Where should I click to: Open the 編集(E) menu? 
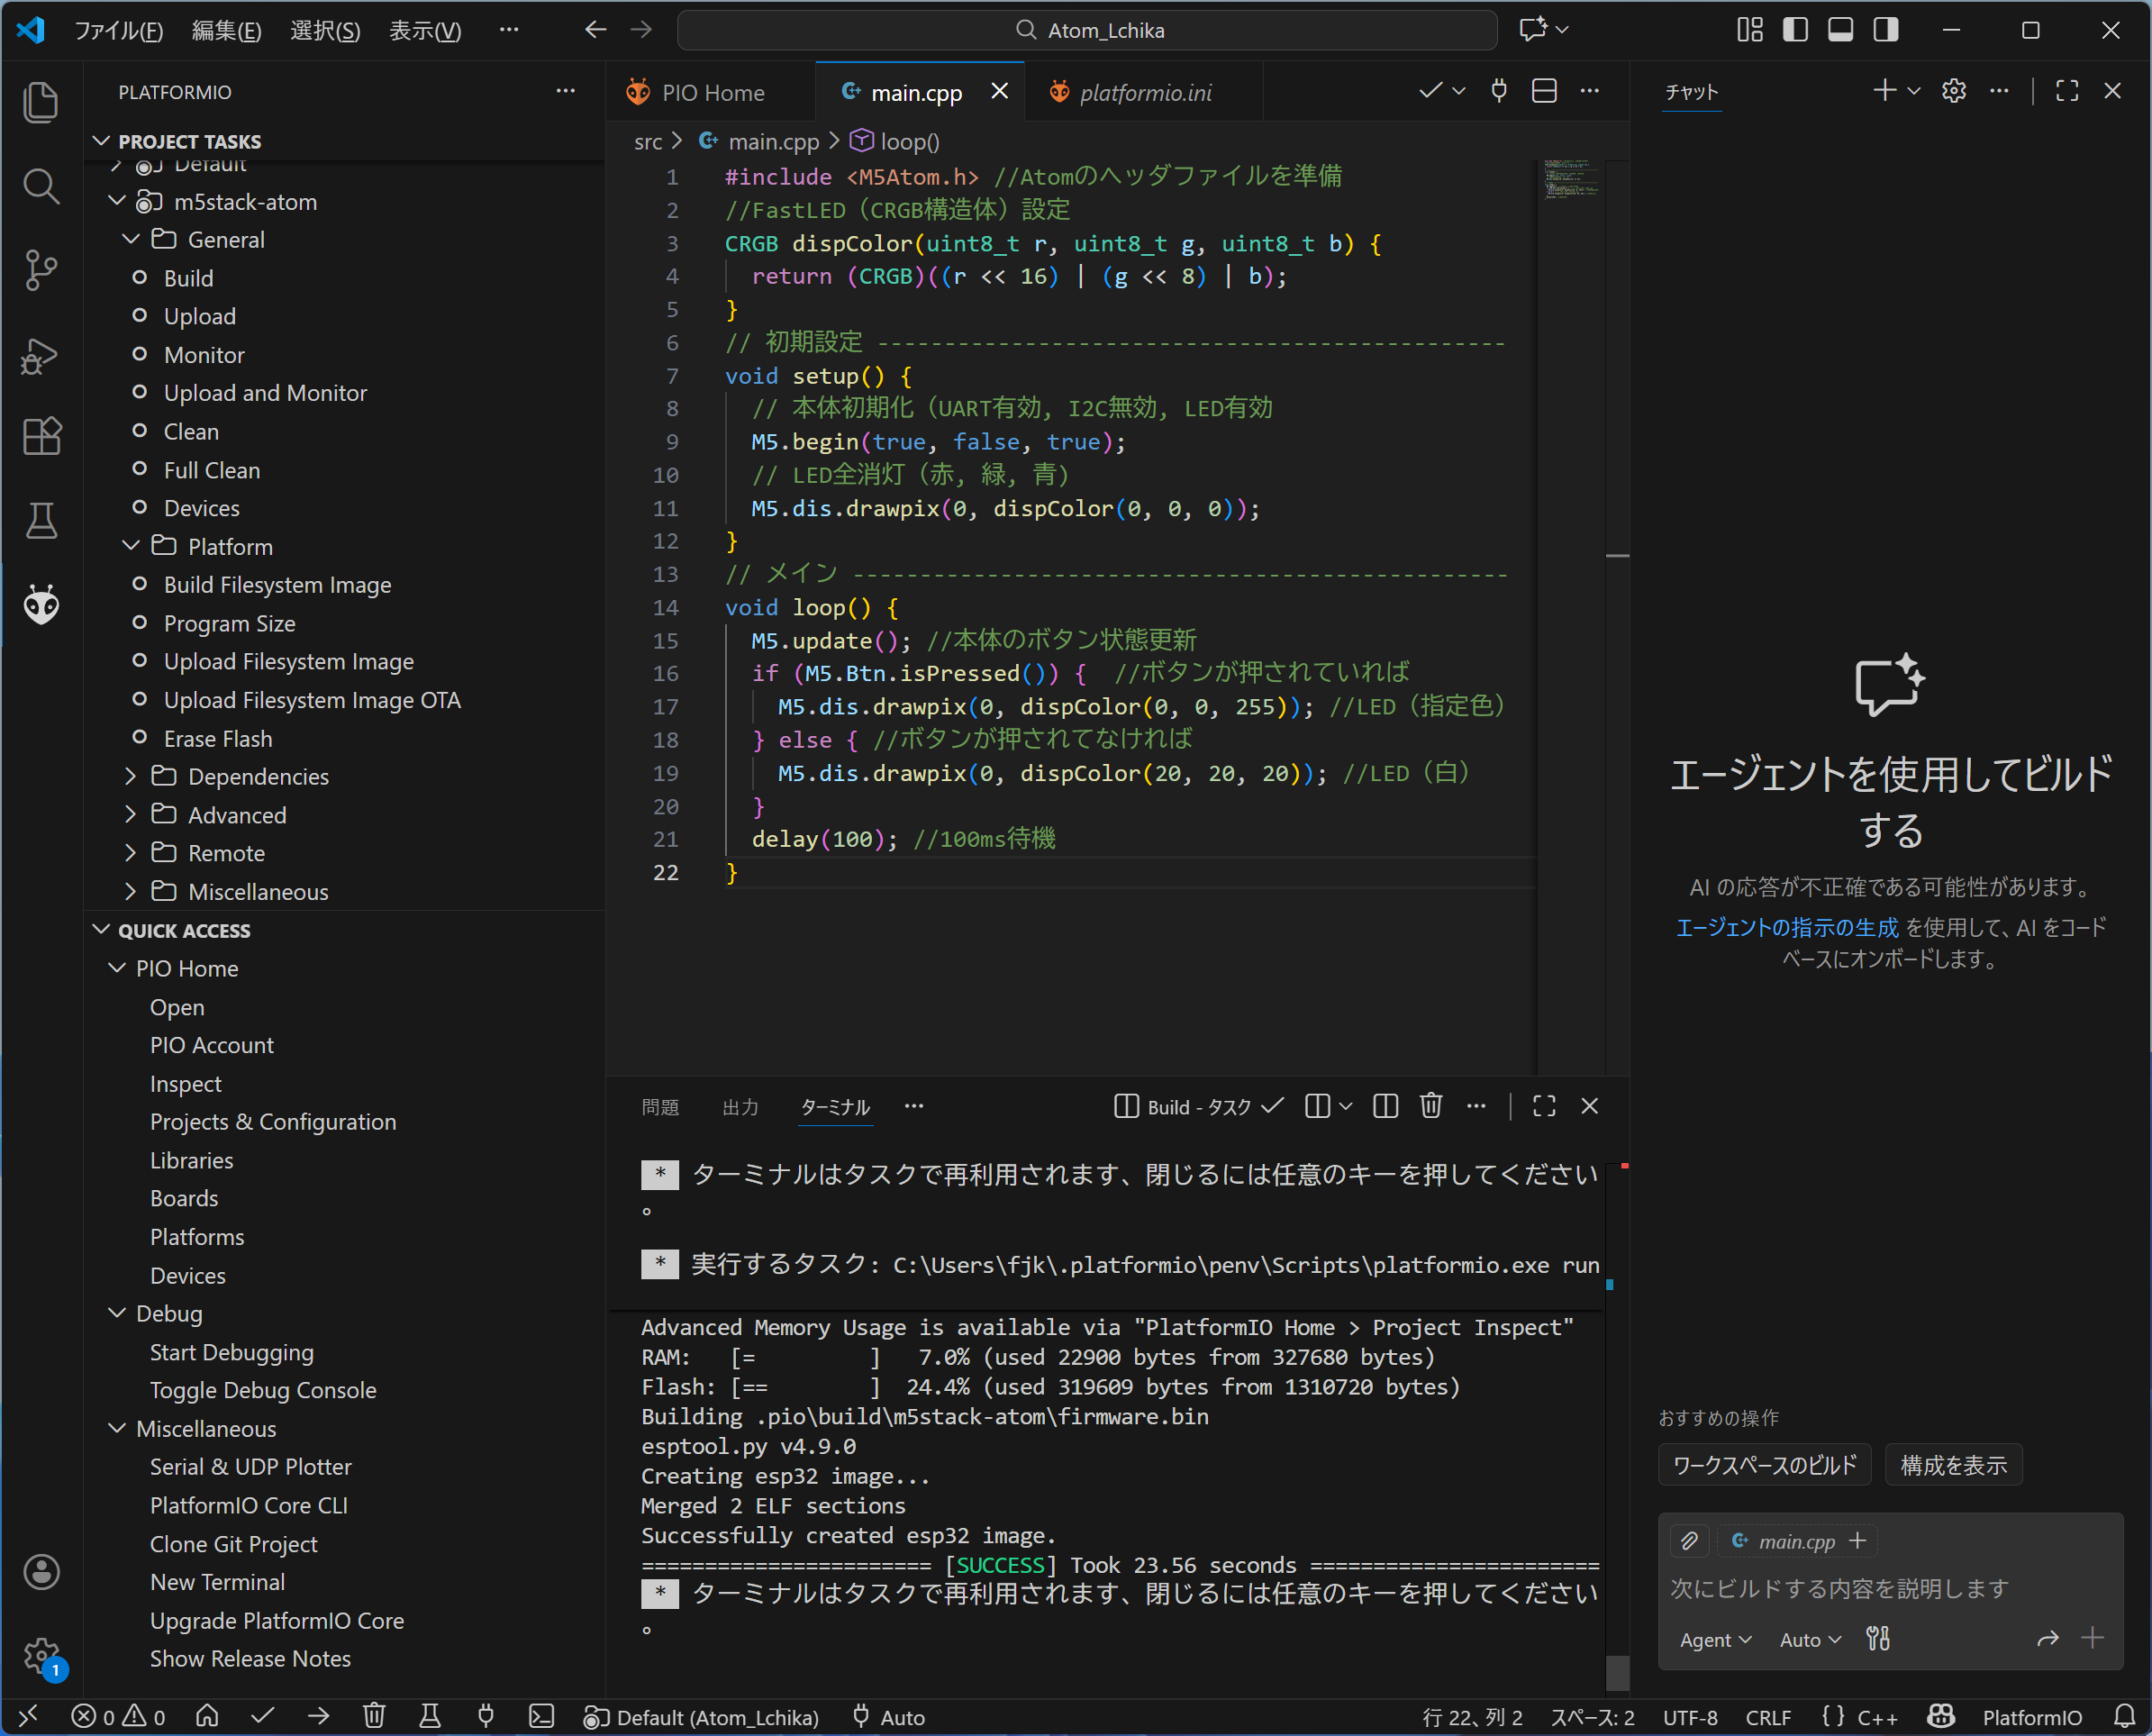[x=226, y=30]
